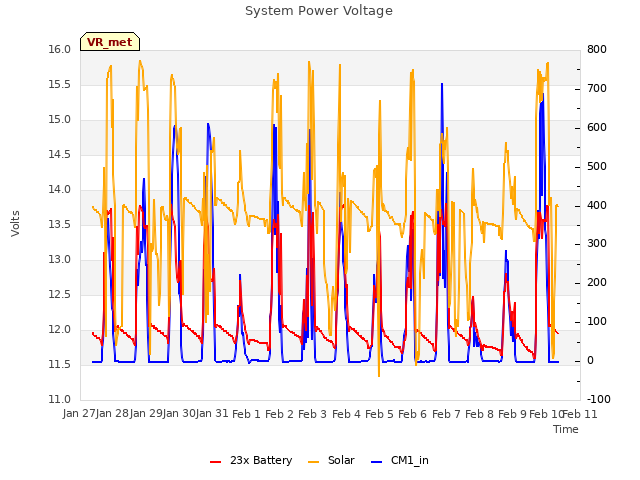Click the blue CM1_in legend swatch
This screenshot has width=640, height=480.
(376, 462)
